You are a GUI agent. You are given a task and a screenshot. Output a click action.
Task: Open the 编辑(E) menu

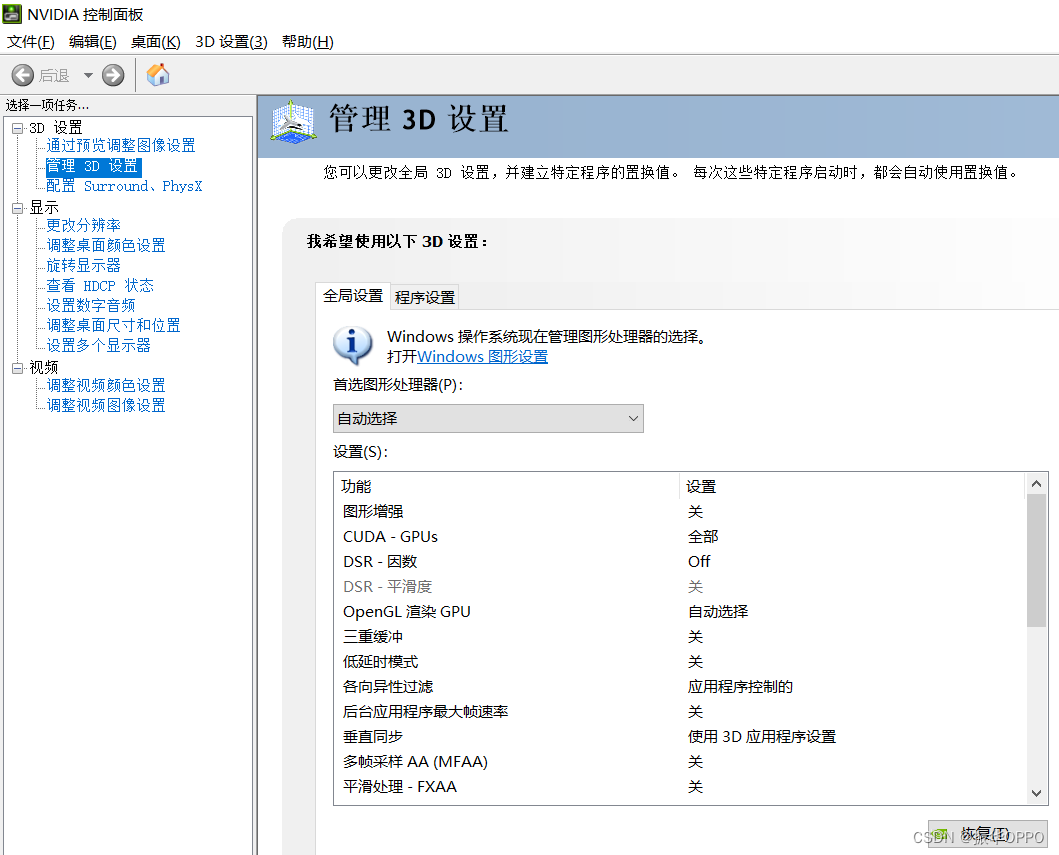[x=93, y=42]
